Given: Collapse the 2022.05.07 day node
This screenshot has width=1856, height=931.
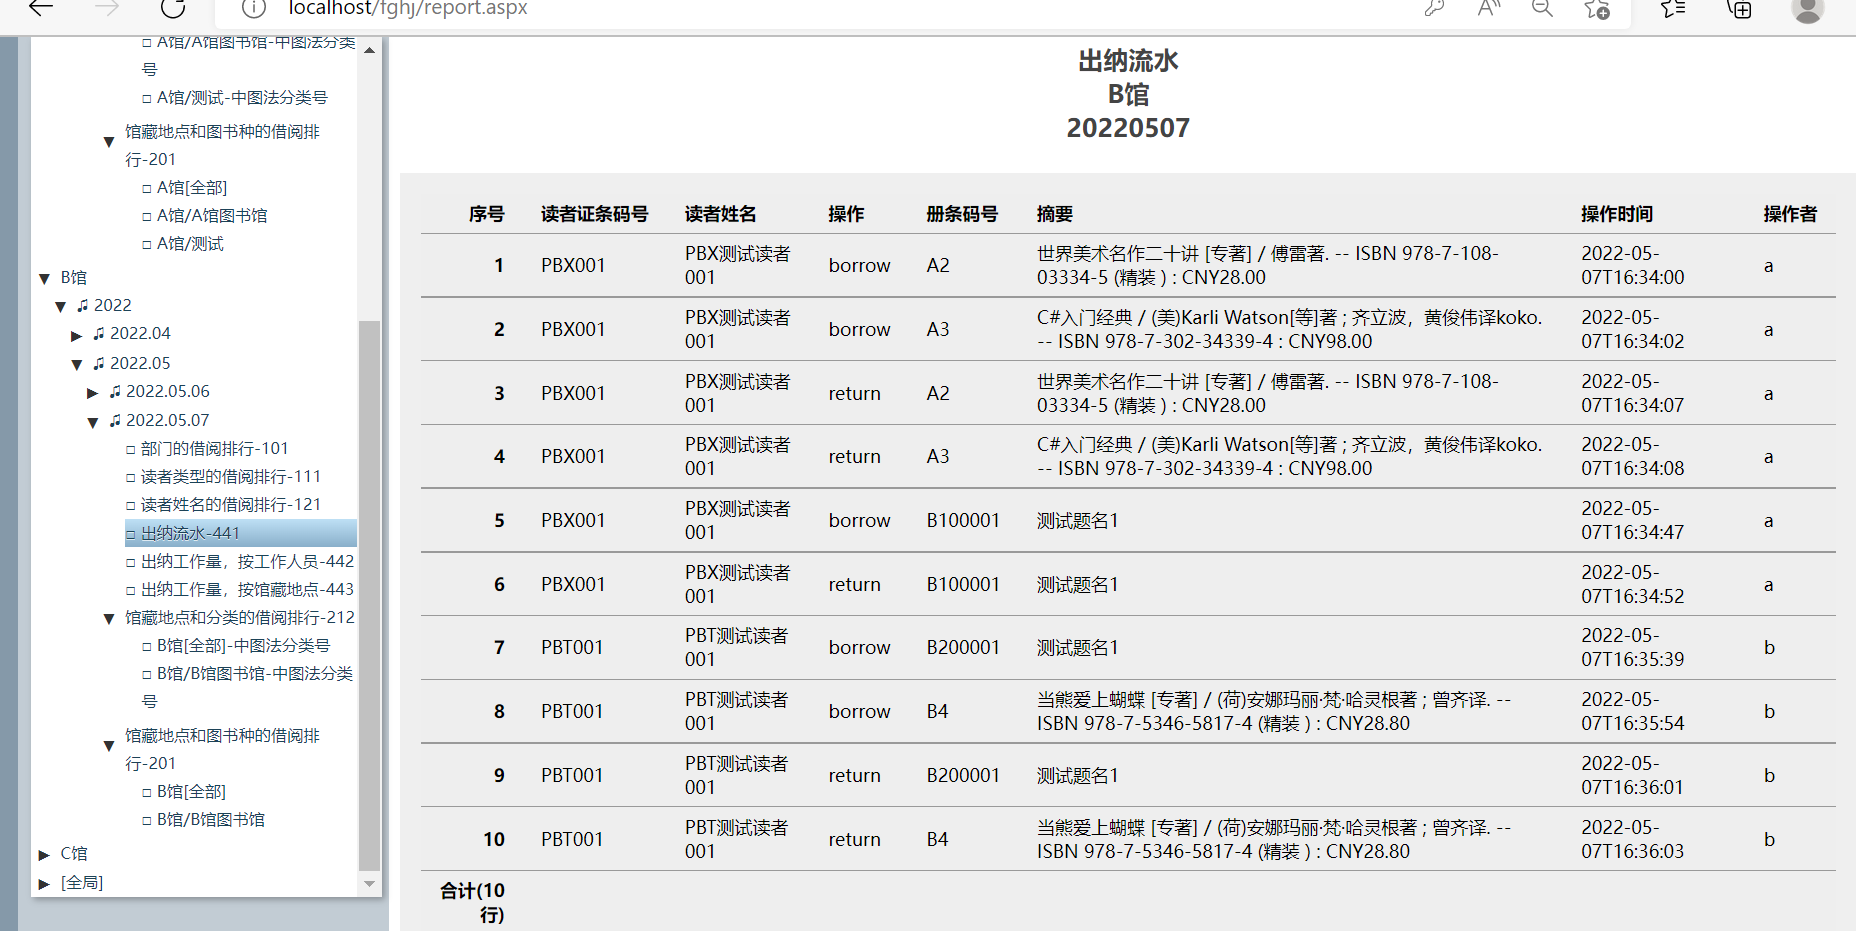Looking at the screenshot, I should [x=92, y=421].
